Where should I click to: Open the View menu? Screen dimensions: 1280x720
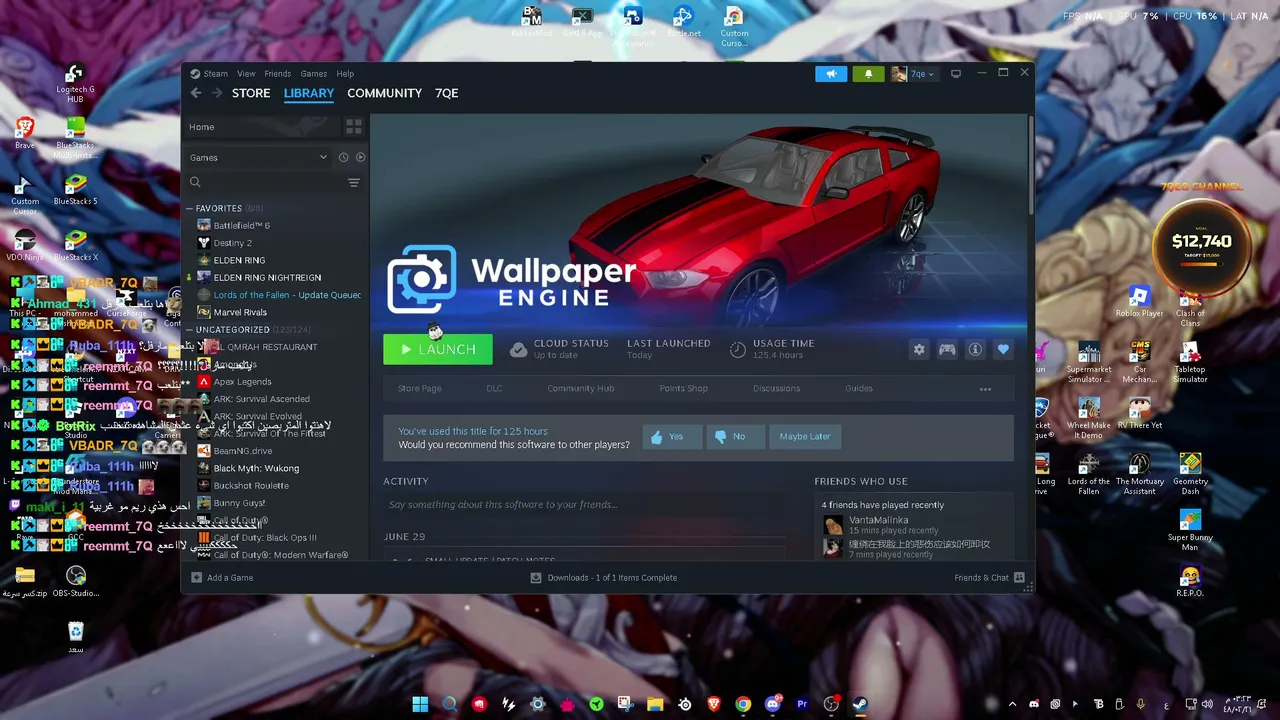[x=246, y=74]
